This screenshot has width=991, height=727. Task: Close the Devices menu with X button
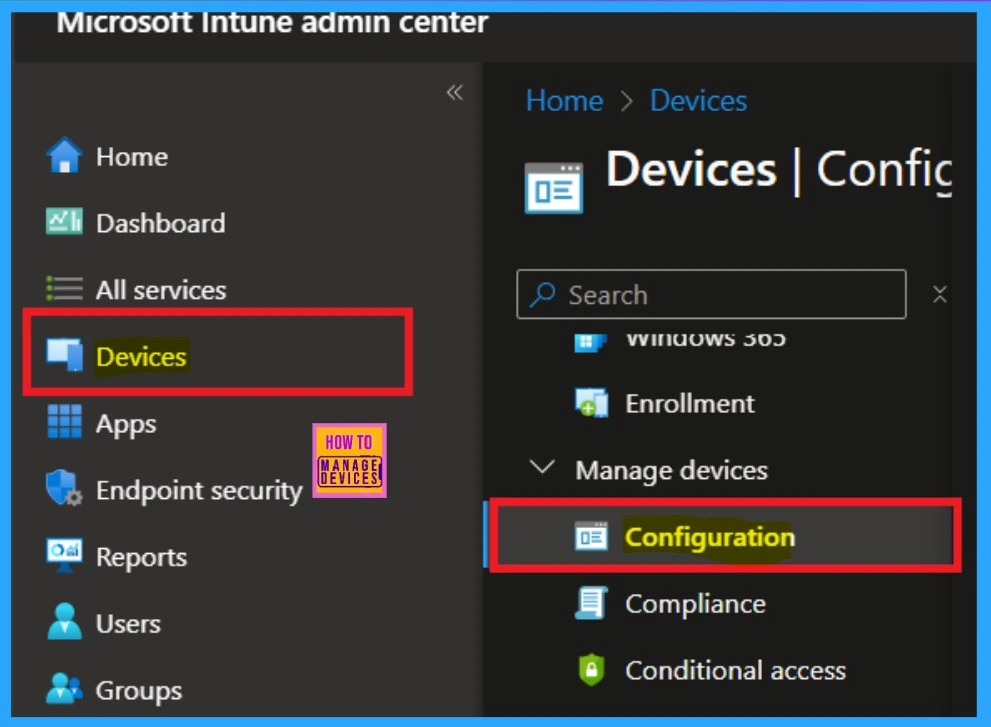tap(940, 294)
